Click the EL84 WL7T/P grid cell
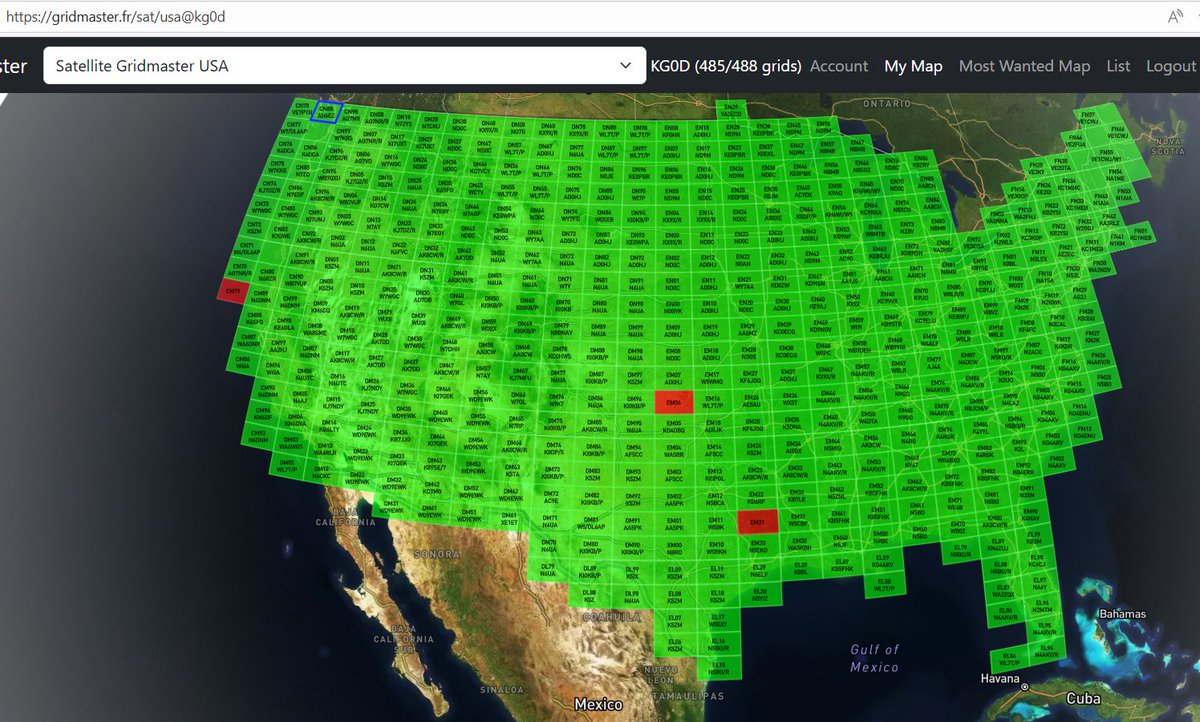This screenshot has width=1200, height=722. (1010, 660)
